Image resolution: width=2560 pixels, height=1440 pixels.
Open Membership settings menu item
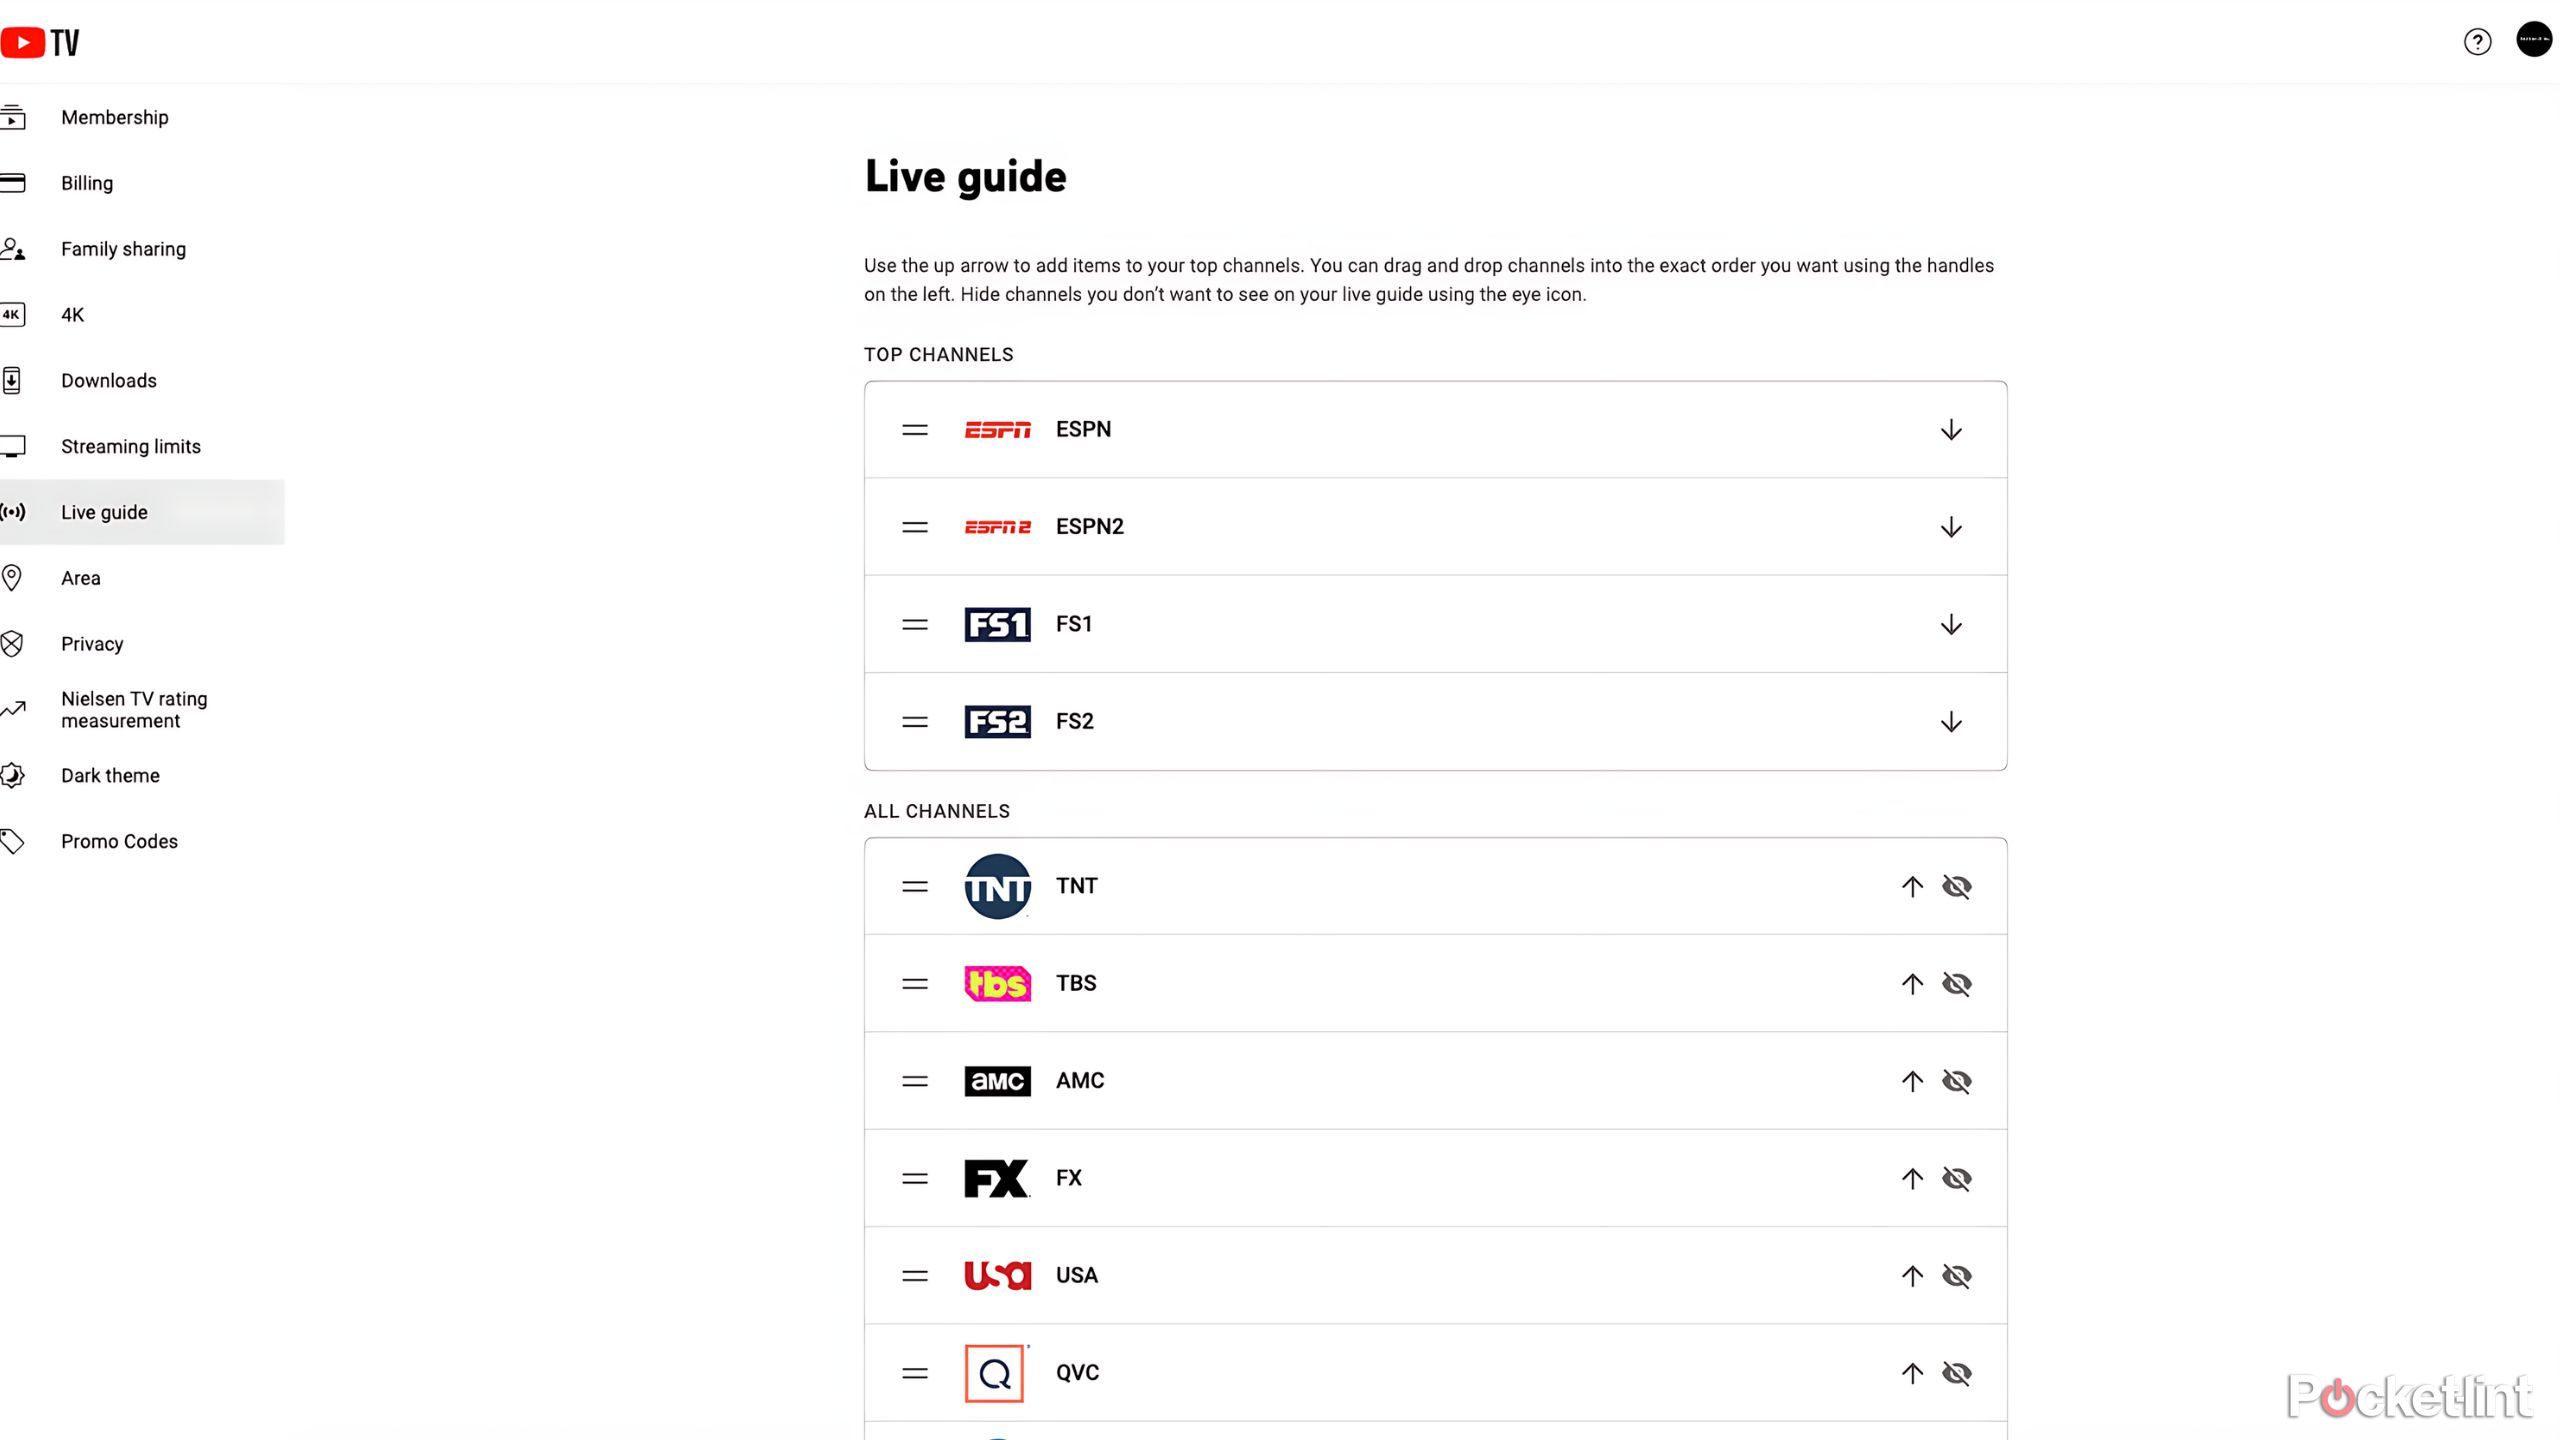point(114,116)
